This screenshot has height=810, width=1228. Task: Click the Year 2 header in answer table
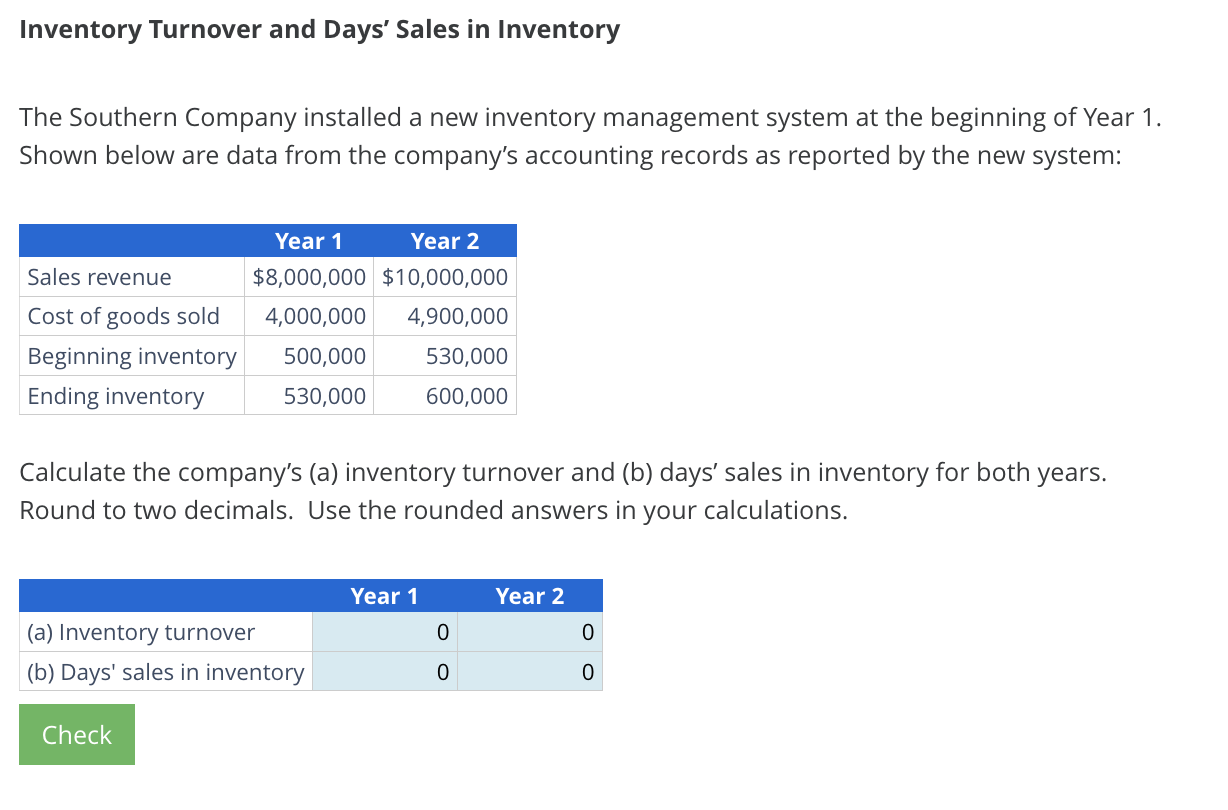click(x=530, y=595)
